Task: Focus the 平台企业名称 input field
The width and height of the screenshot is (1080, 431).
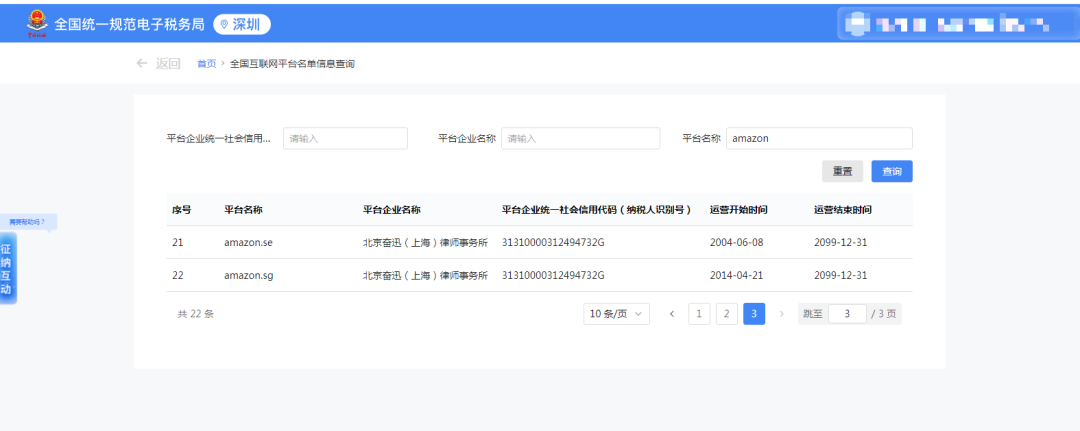Action: (x=580, y=138)
